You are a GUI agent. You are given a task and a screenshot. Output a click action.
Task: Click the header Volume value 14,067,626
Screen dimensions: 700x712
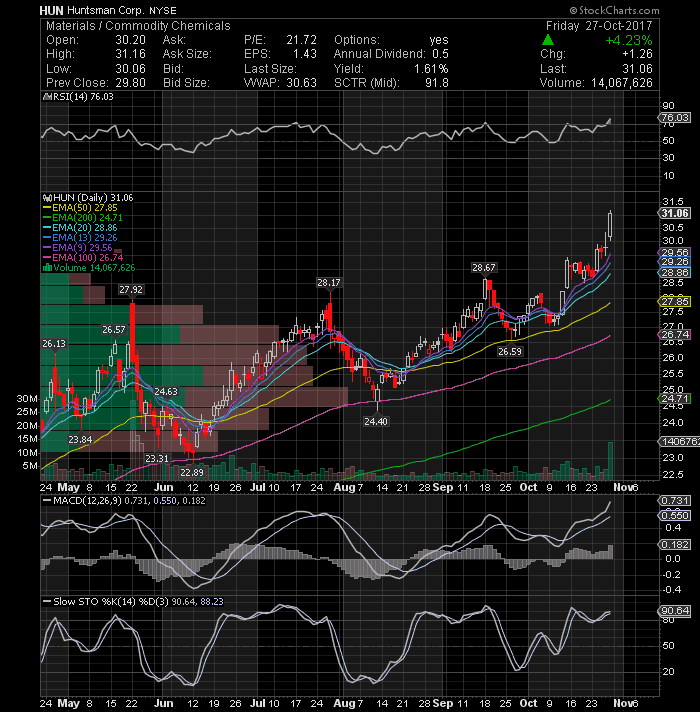coord(621,83)
